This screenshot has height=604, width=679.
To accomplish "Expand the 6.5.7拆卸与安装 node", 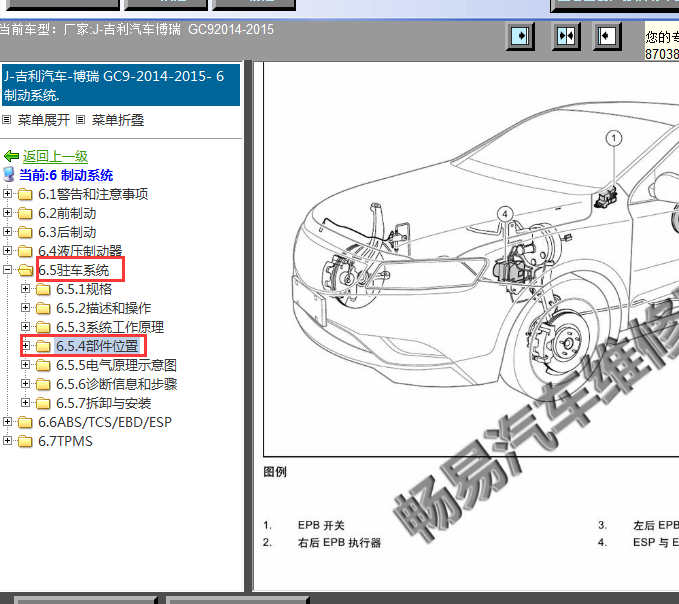I will point(26,403).
